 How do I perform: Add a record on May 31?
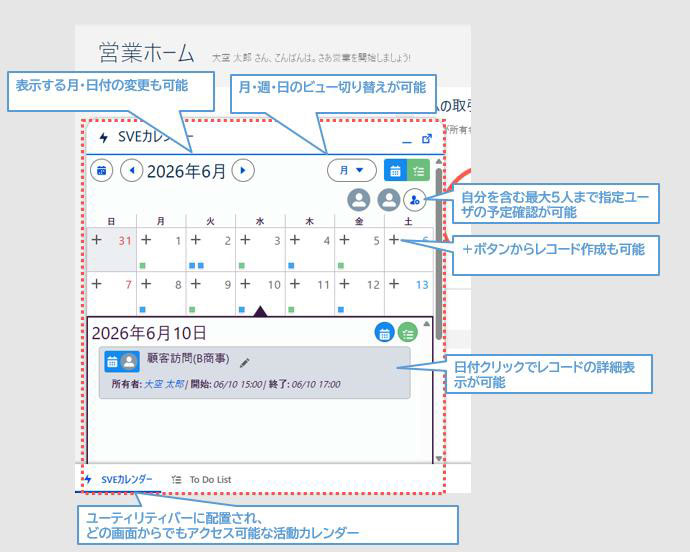pyautogui.click(x=96, y=240)
